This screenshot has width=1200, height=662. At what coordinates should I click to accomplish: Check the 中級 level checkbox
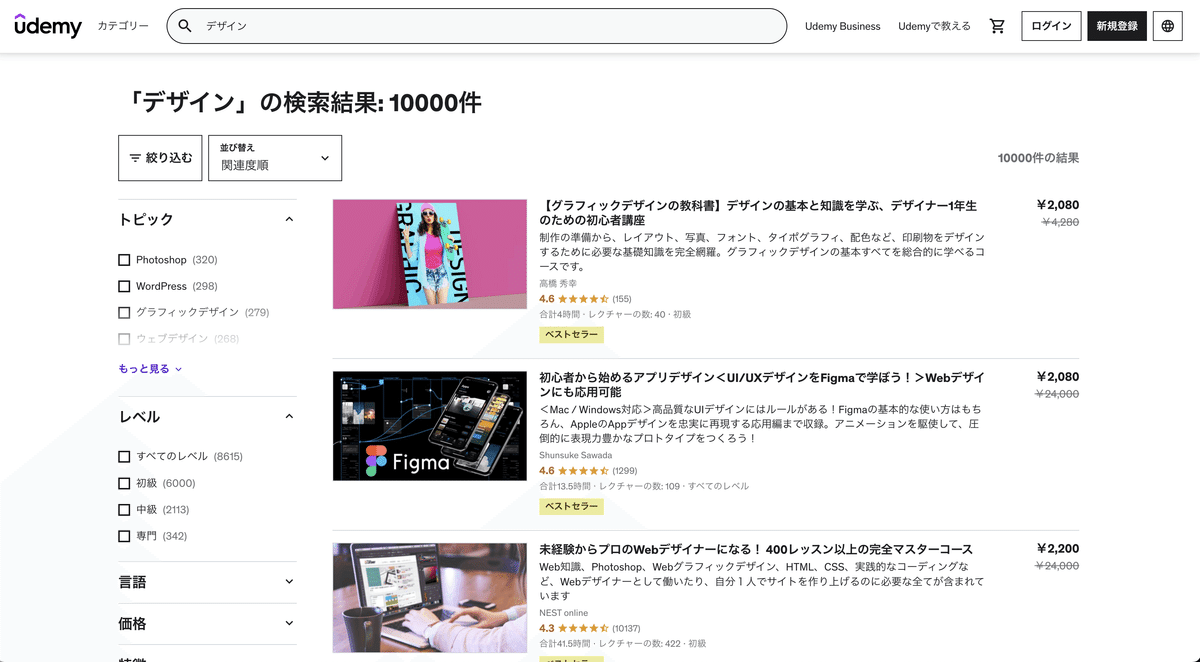(x=124, y=510)
